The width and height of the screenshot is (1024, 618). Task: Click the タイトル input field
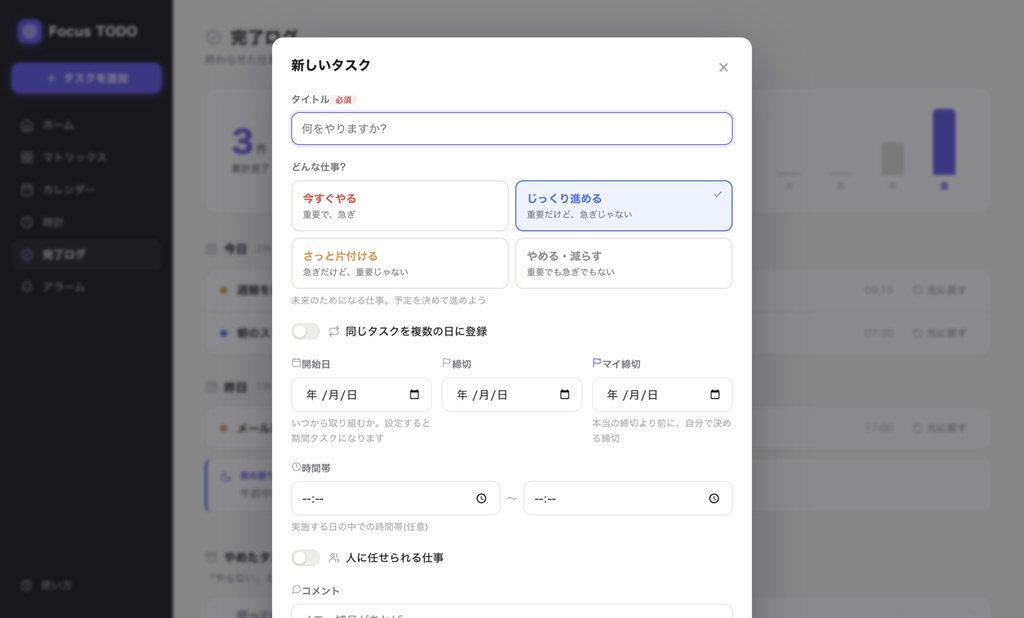[511, 129]
